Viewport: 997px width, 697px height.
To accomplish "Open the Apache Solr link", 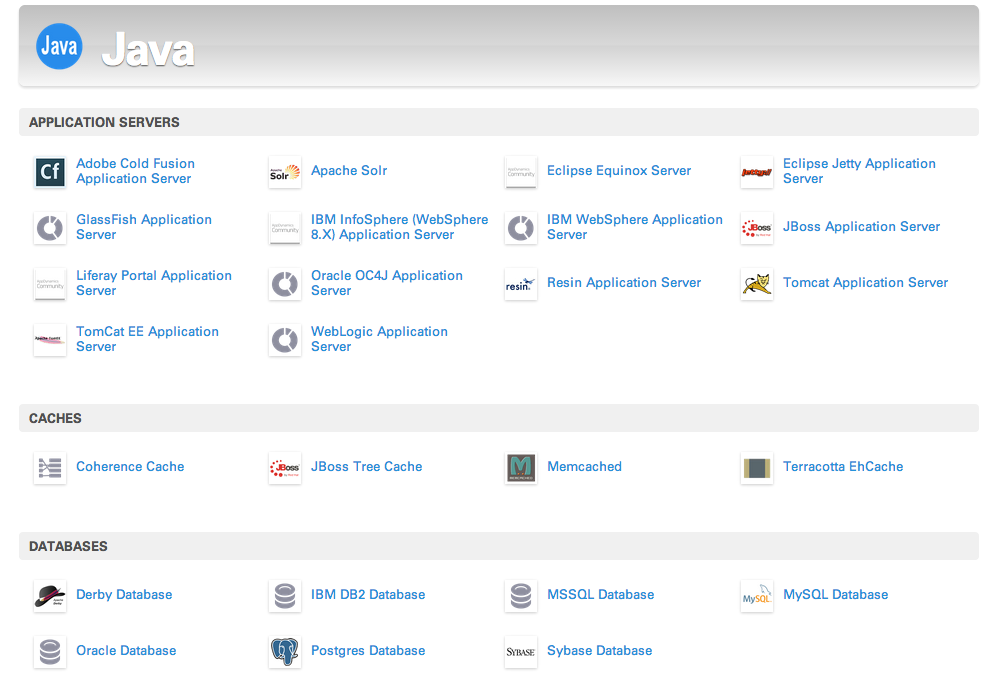I will coord(349,170).
